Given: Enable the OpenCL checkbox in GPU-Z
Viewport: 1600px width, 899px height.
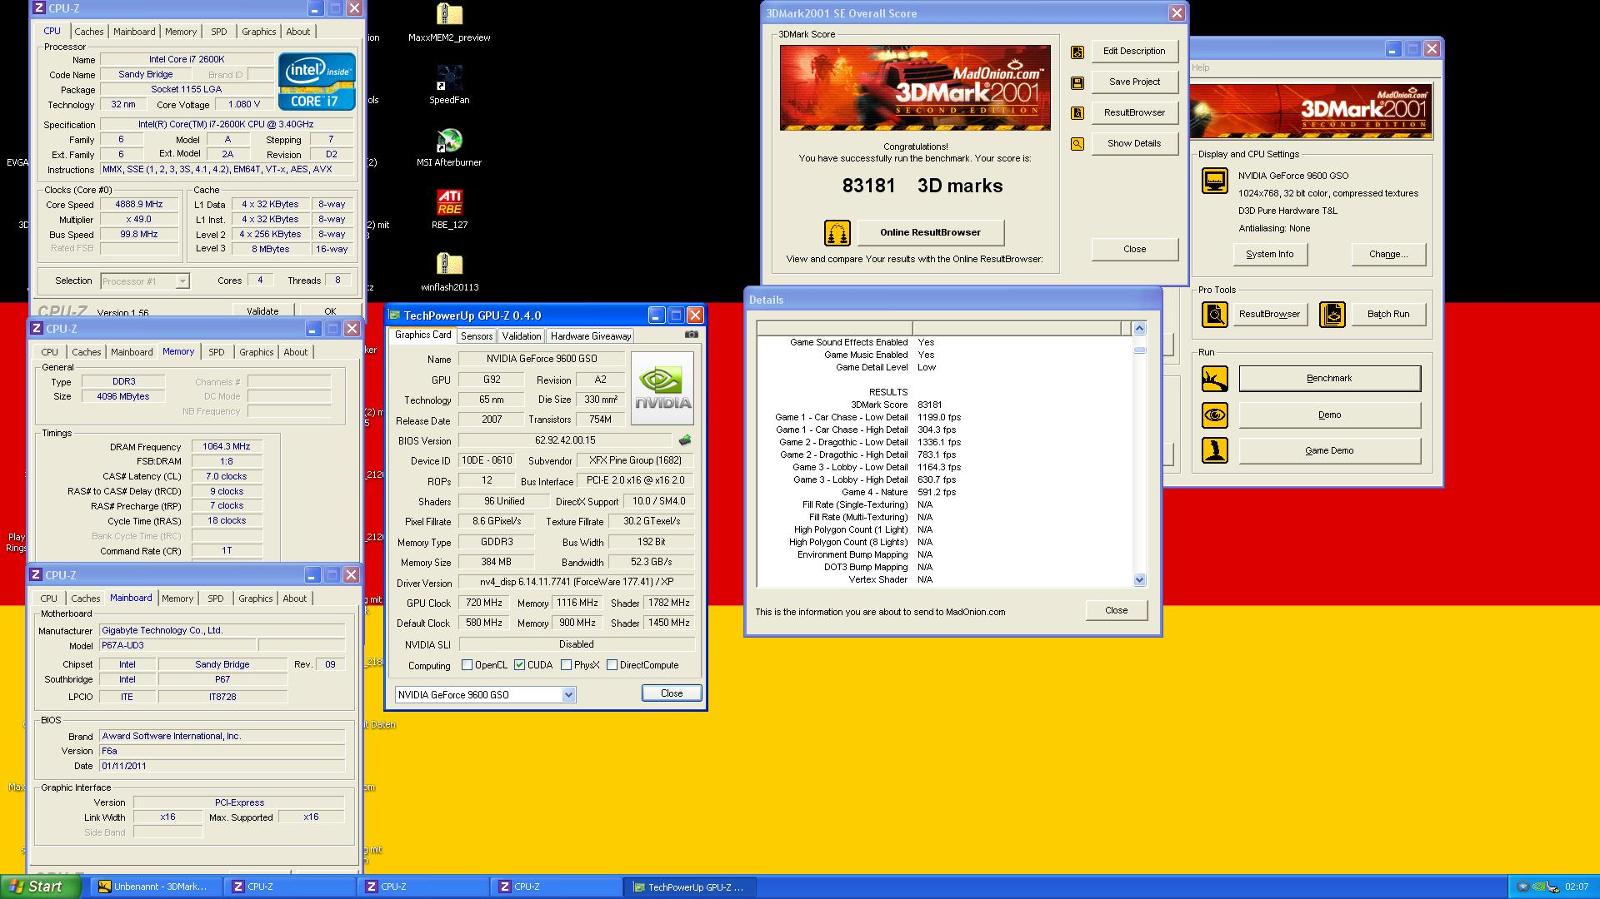Looking at the screenshot, I should [x=466, y=665].
